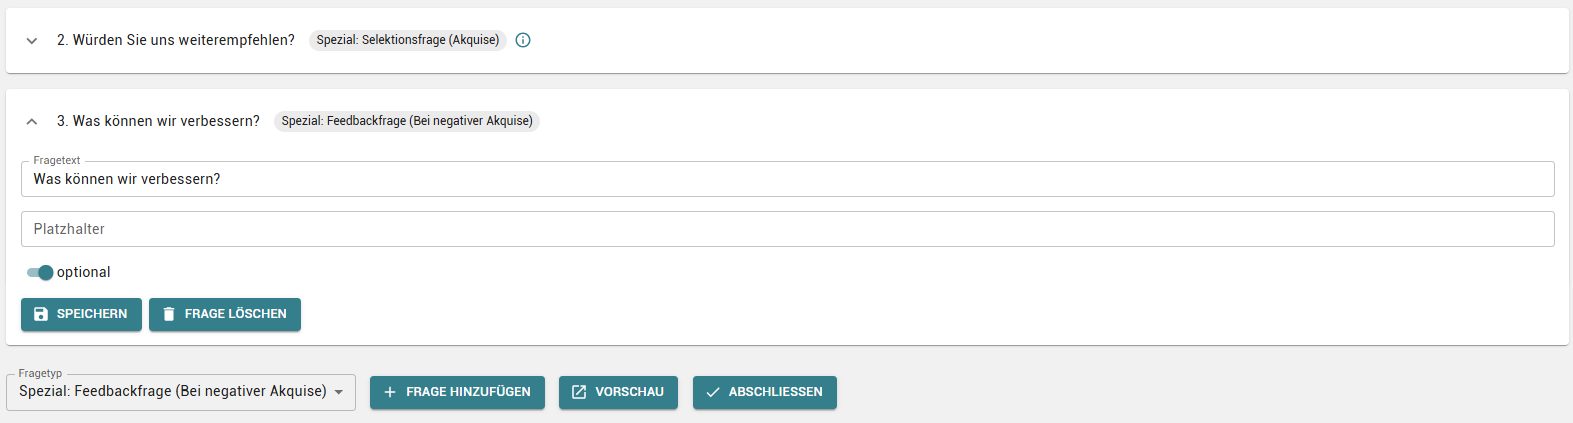This screenshot has height=423, width=1573.
Task: Select the "3. Was können wir verbessern?" header
Action: pyautogui.click(x=158, y=121)
